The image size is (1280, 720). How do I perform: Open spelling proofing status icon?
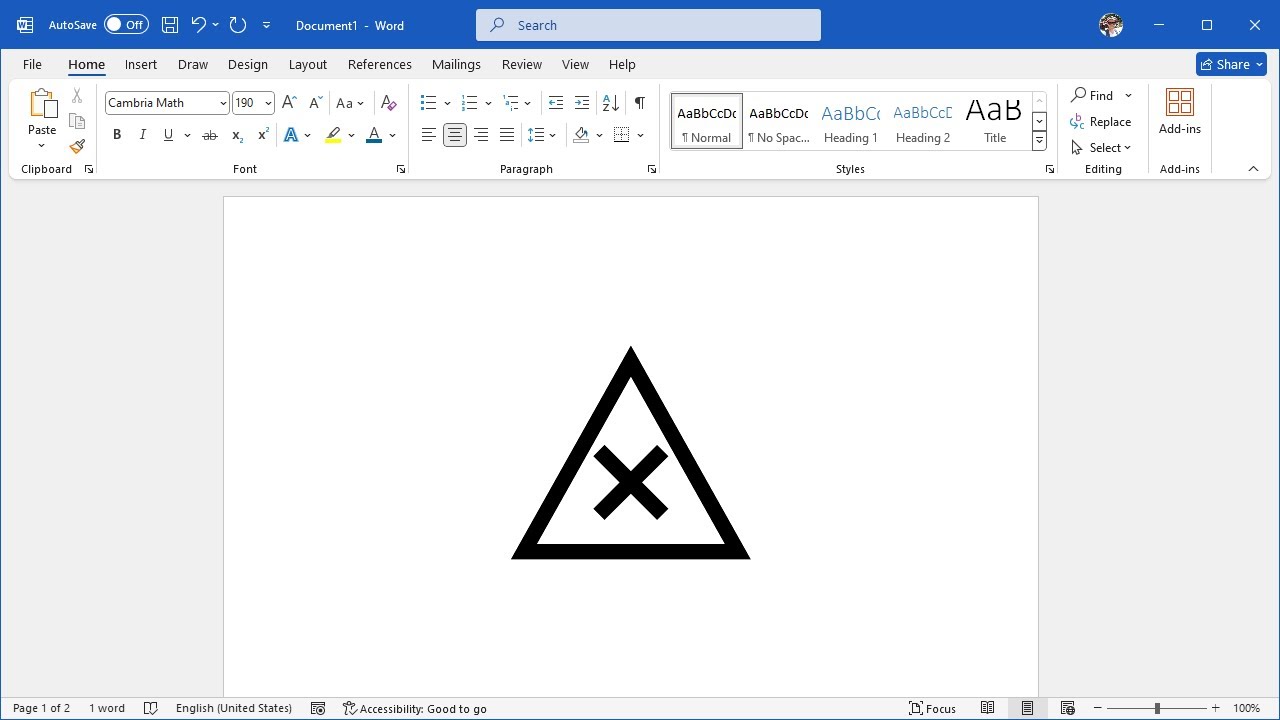(151, 708)
